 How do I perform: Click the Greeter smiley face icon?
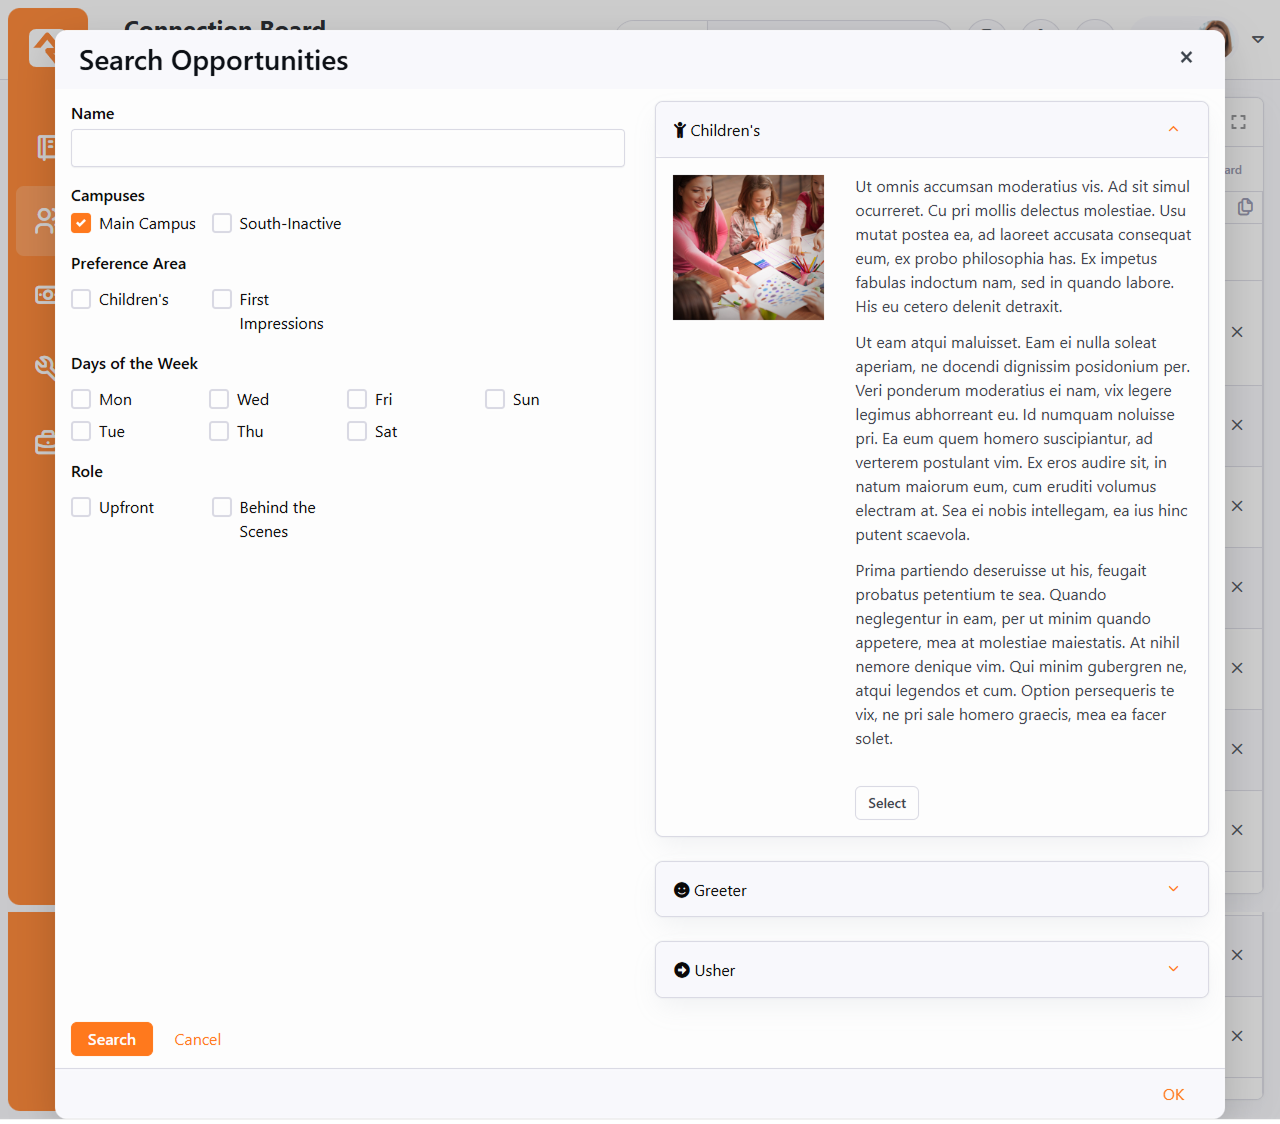click(682, 890)
